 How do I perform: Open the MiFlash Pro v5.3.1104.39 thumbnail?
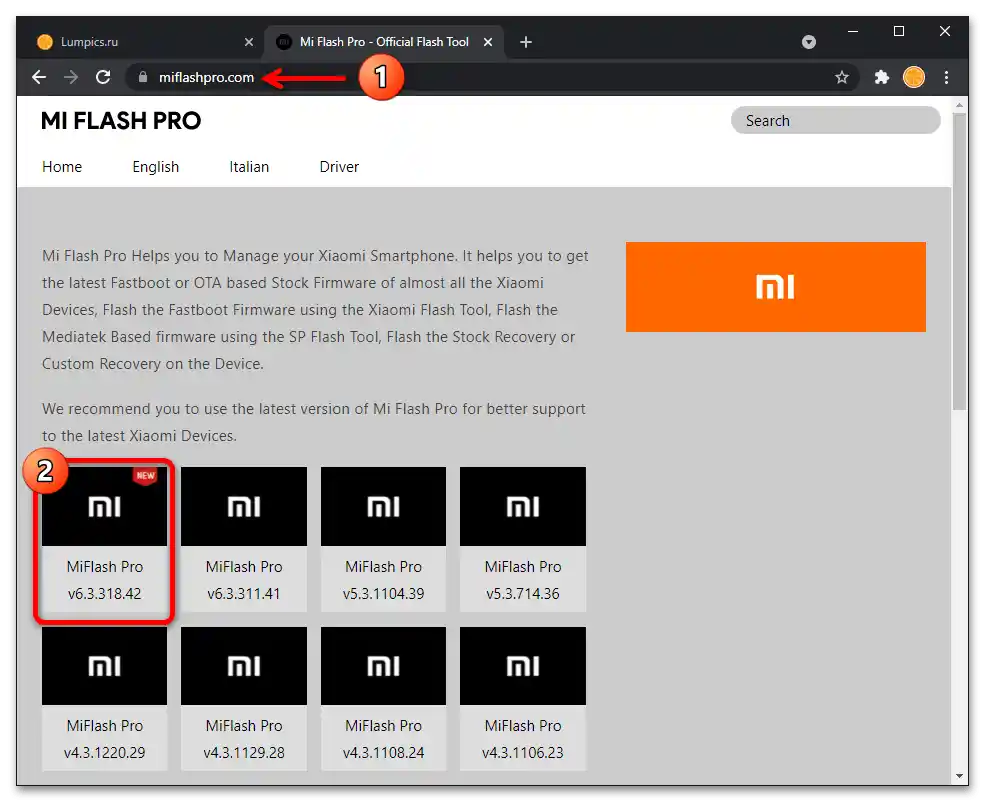click(383, 506)
